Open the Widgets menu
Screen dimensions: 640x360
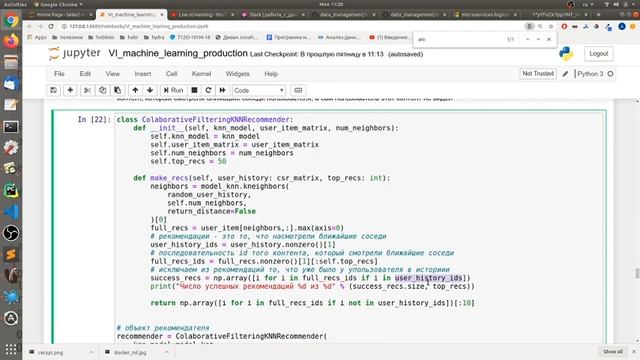tap(238, 74)
